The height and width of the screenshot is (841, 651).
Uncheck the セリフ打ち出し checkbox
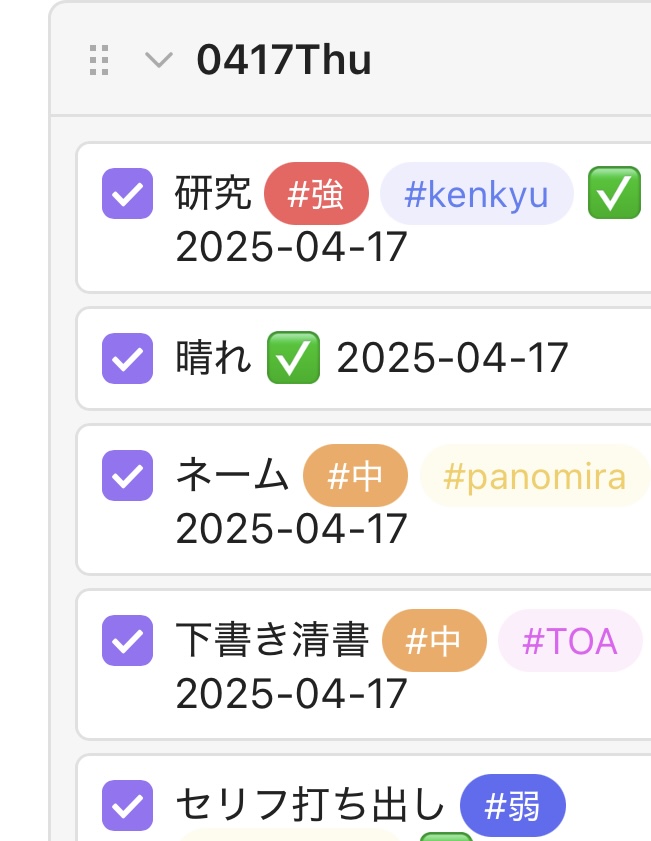[x=128, y=805]
